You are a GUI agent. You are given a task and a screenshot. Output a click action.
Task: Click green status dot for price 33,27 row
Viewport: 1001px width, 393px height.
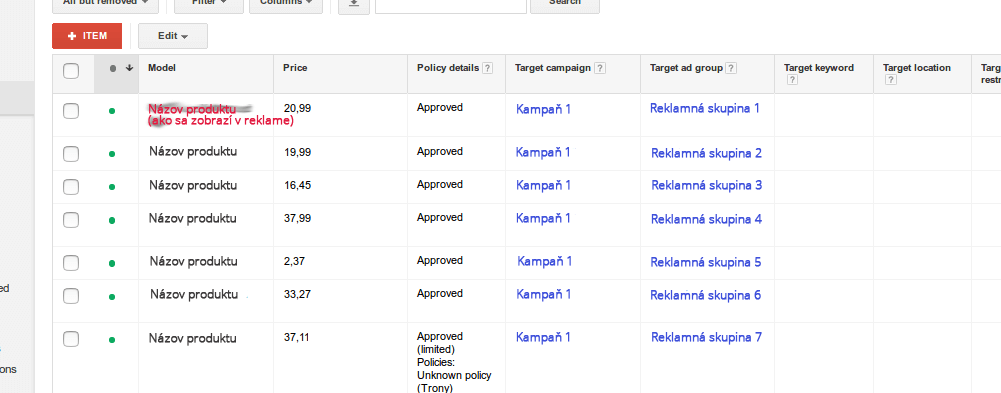(112, 297)
